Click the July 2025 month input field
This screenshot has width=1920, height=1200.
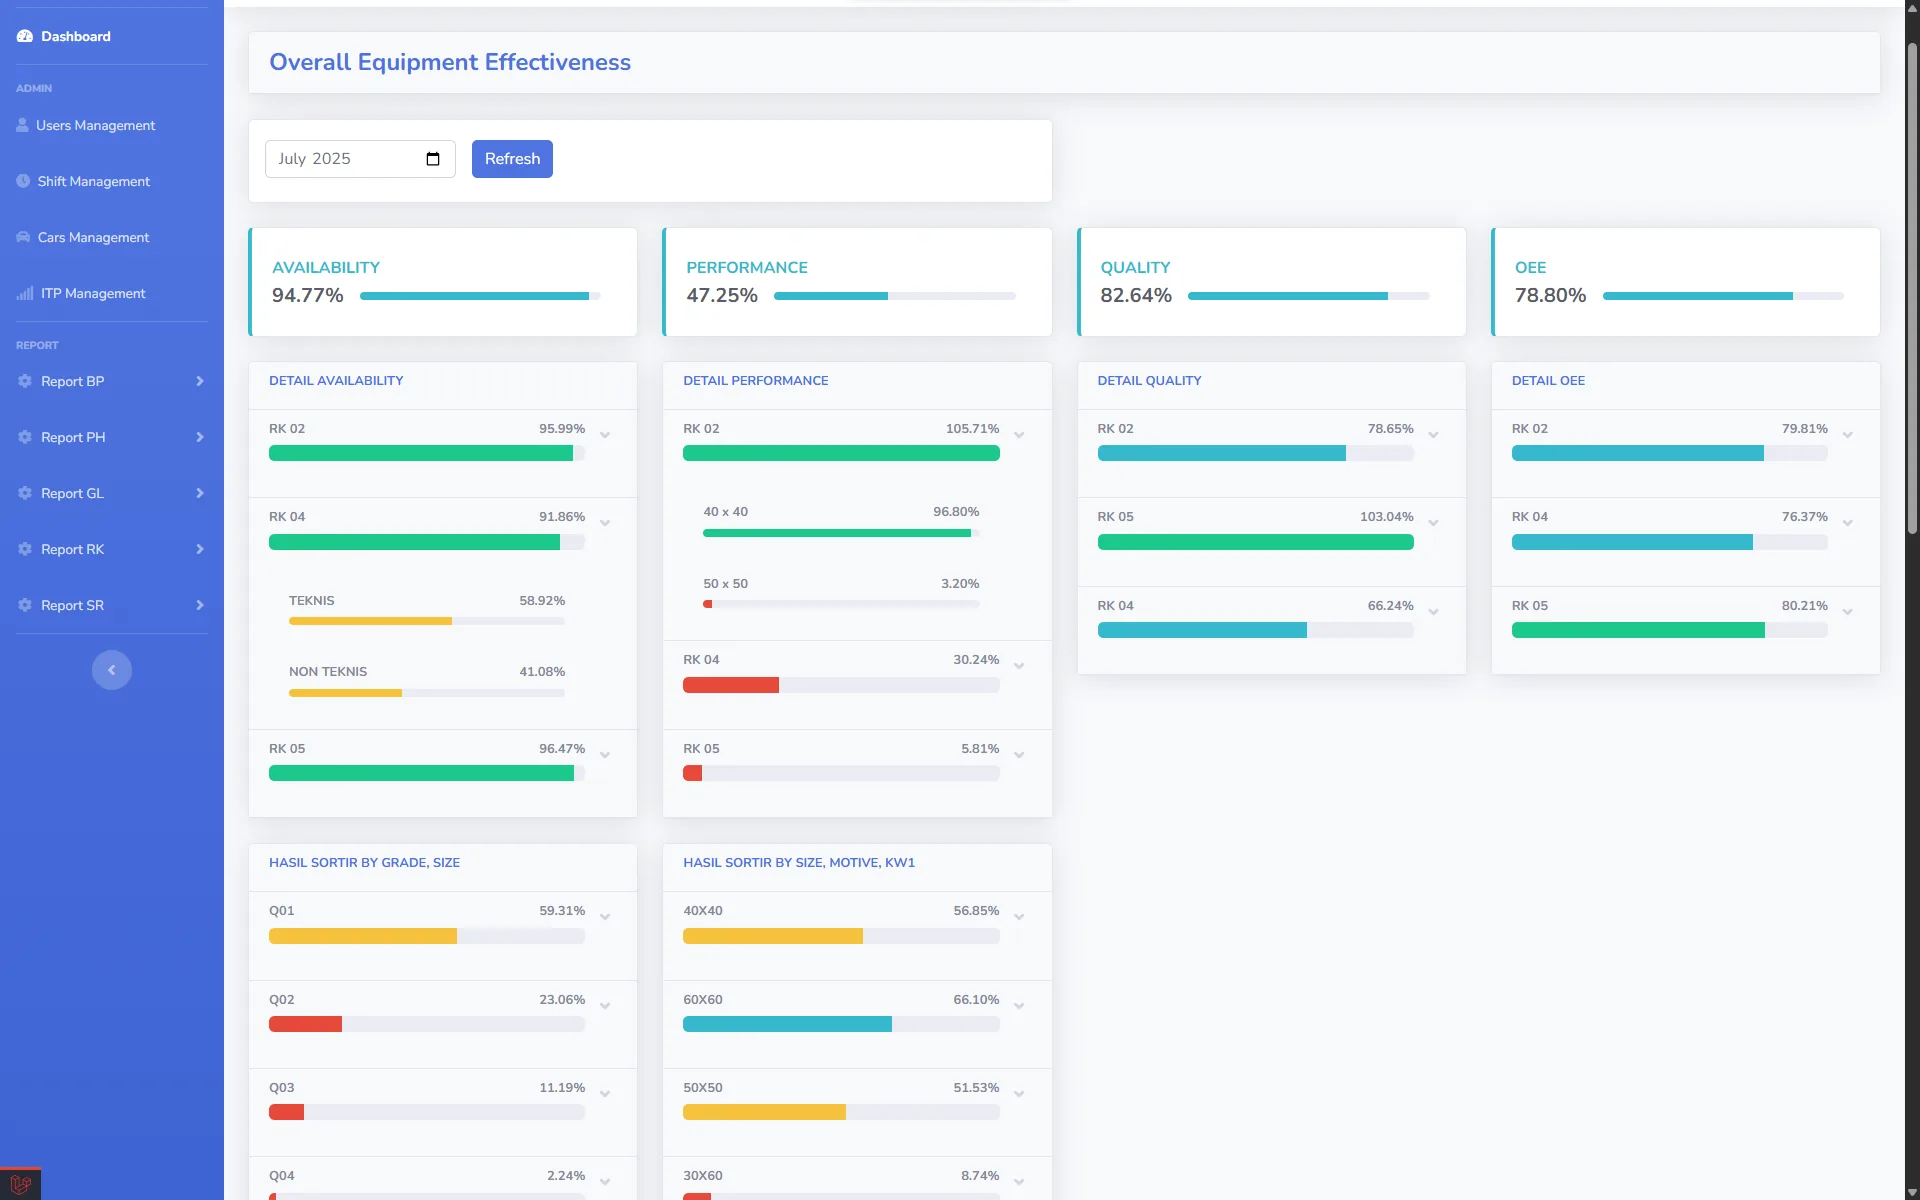[x=360, y=159]
